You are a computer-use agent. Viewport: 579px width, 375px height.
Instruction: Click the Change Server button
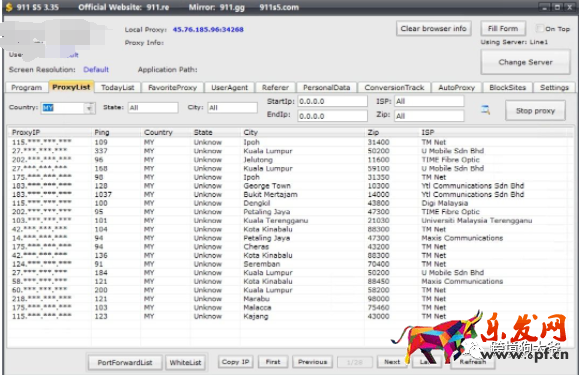(x=525, y=62)
